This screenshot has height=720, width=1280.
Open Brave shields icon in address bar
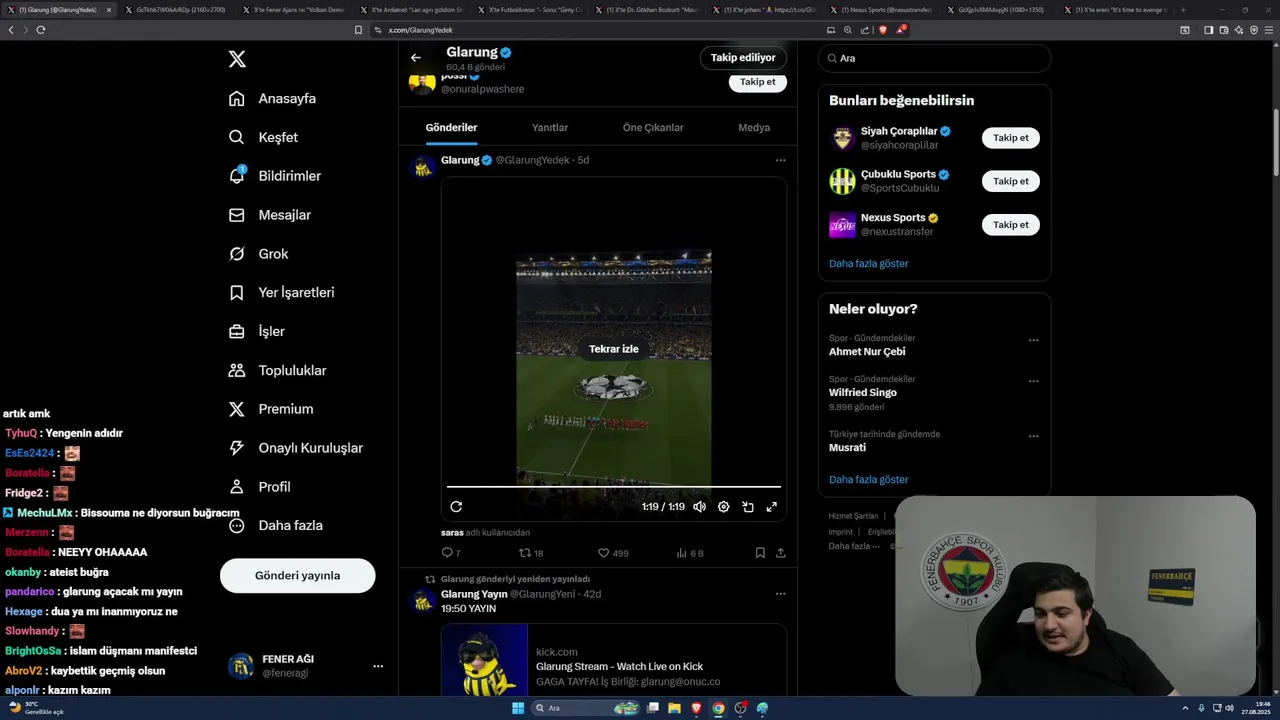tap(883, 30)
